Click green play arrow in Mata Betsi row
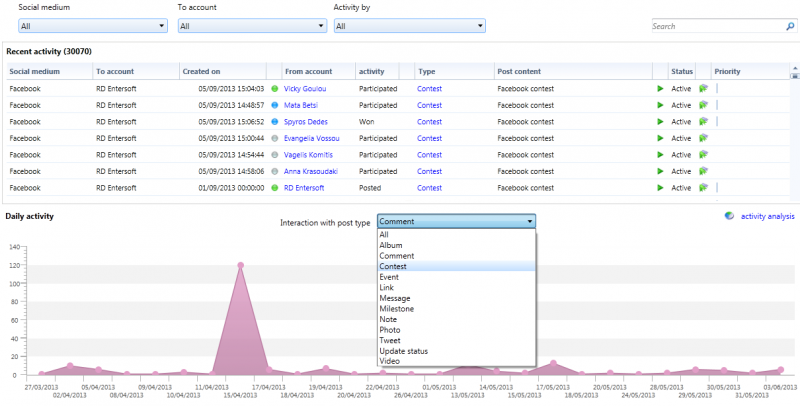 click(660, 105)
